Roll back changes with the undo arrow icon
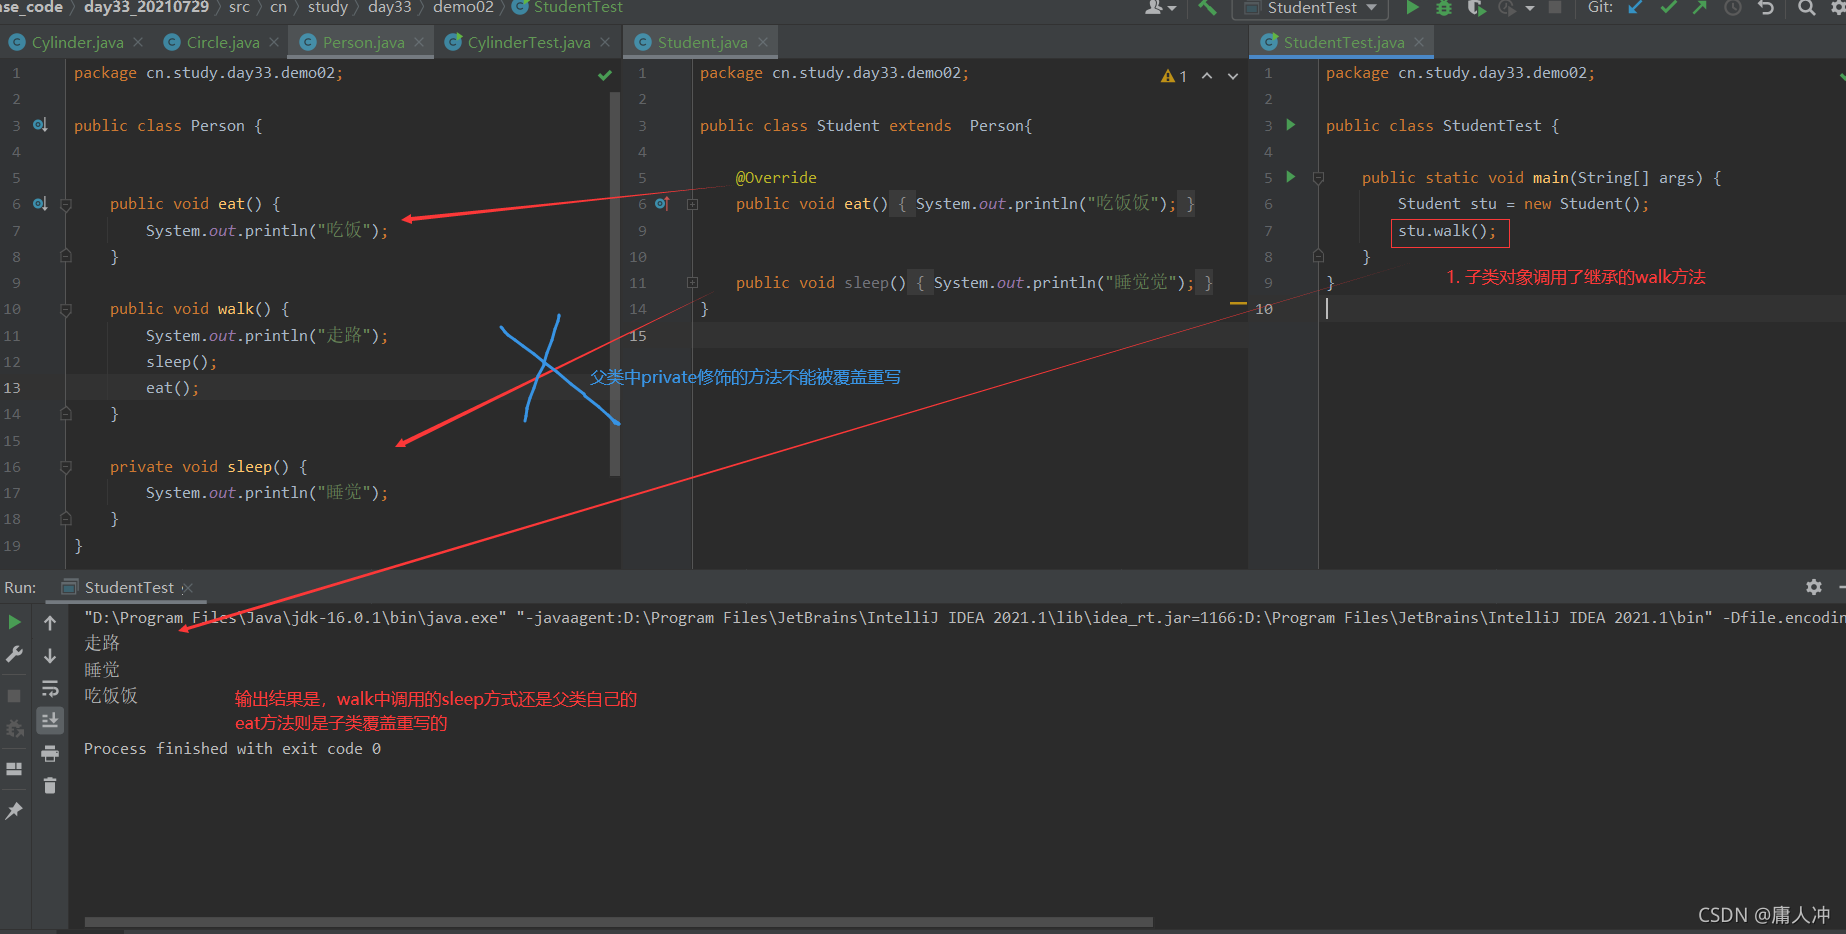This screenshot has width=1846, height=934. 1766,8
